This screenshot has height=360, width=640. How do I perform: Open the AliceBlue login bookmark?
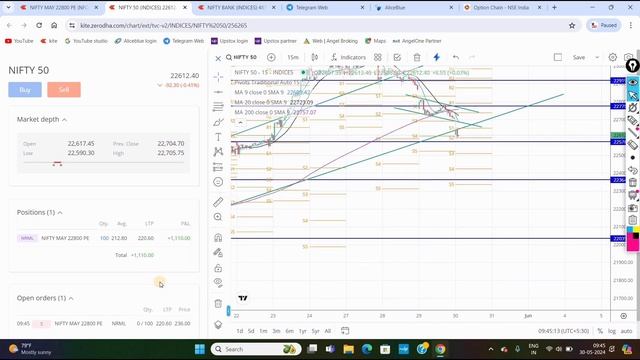point(136,41)
